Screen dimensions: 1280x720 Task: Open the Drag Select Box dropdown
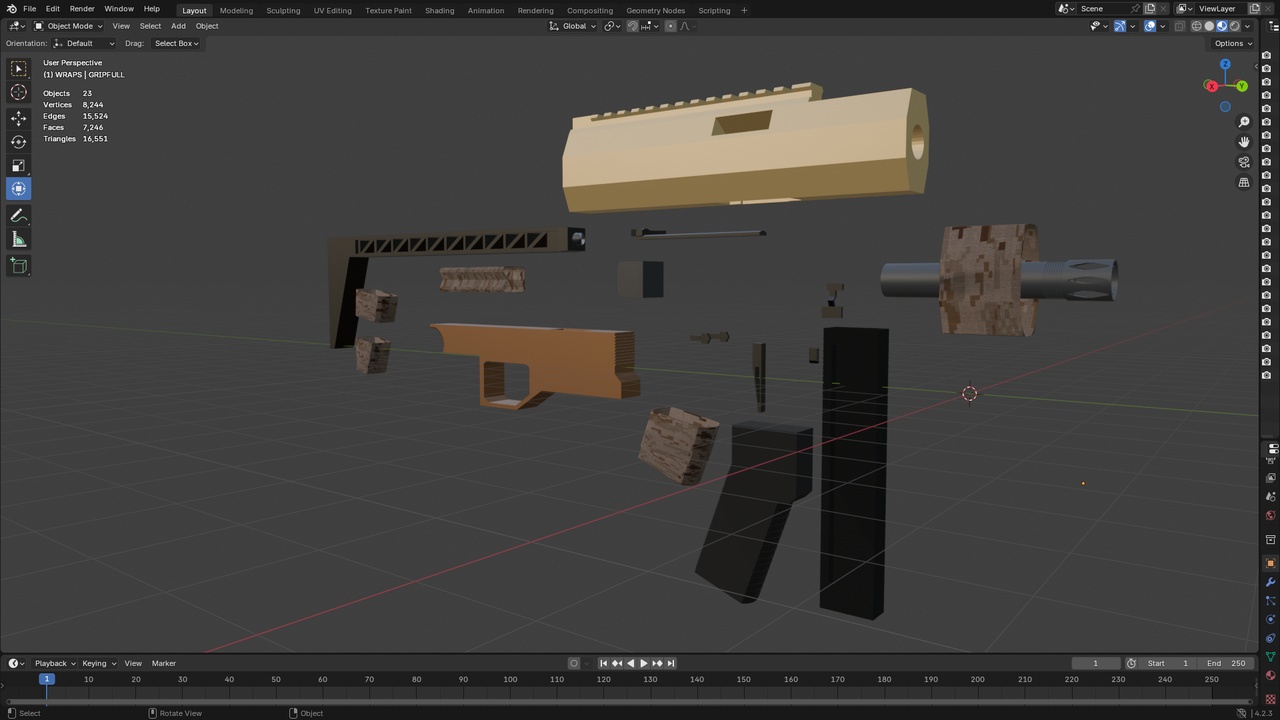coord(176,43)
